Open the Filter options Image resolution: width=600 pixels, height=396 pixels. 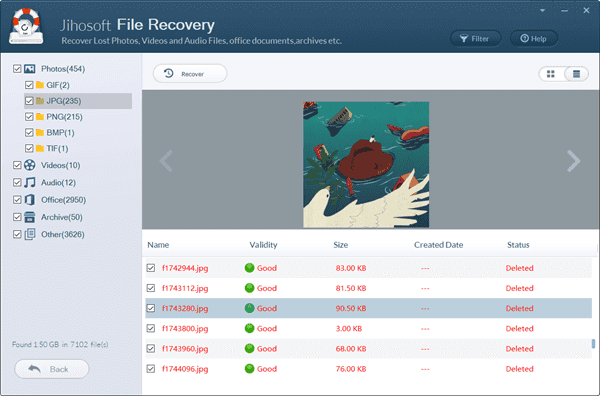475,39
